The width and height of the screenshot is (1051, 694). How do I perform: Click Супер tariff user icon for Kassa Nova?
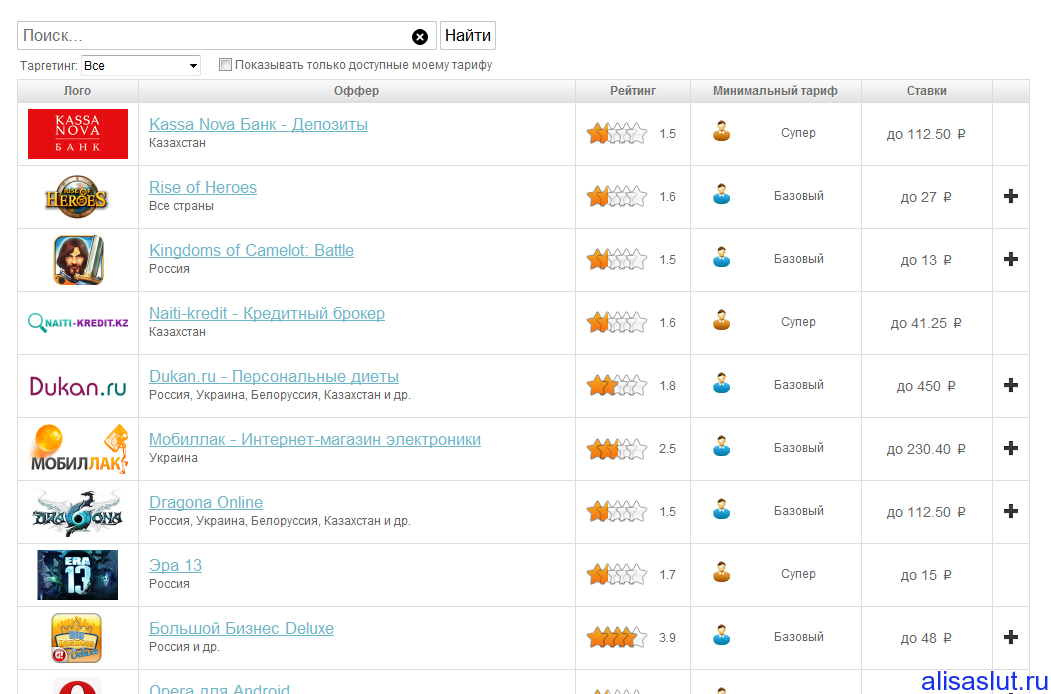(722, 131)
